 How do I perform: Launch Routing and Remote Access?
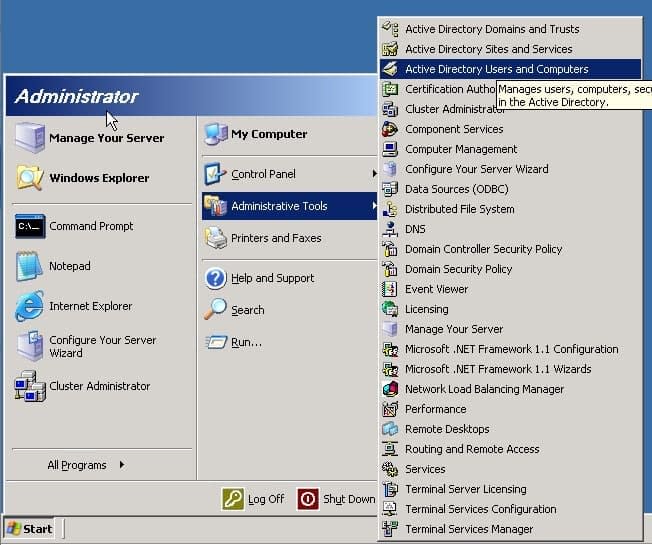pos(510,449)
